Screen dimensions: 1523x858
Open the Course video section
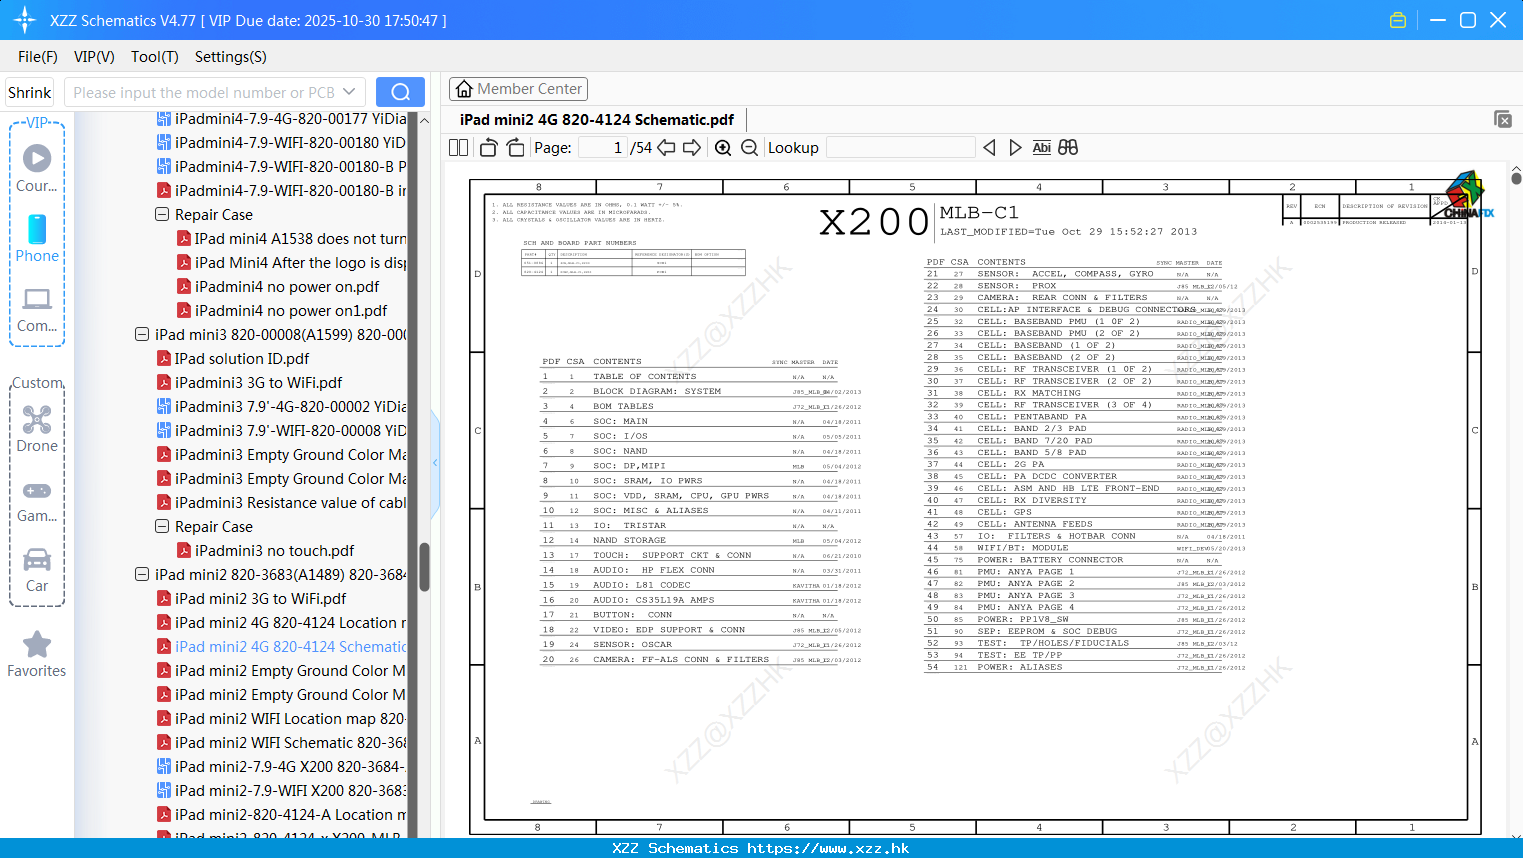[37, 168]
